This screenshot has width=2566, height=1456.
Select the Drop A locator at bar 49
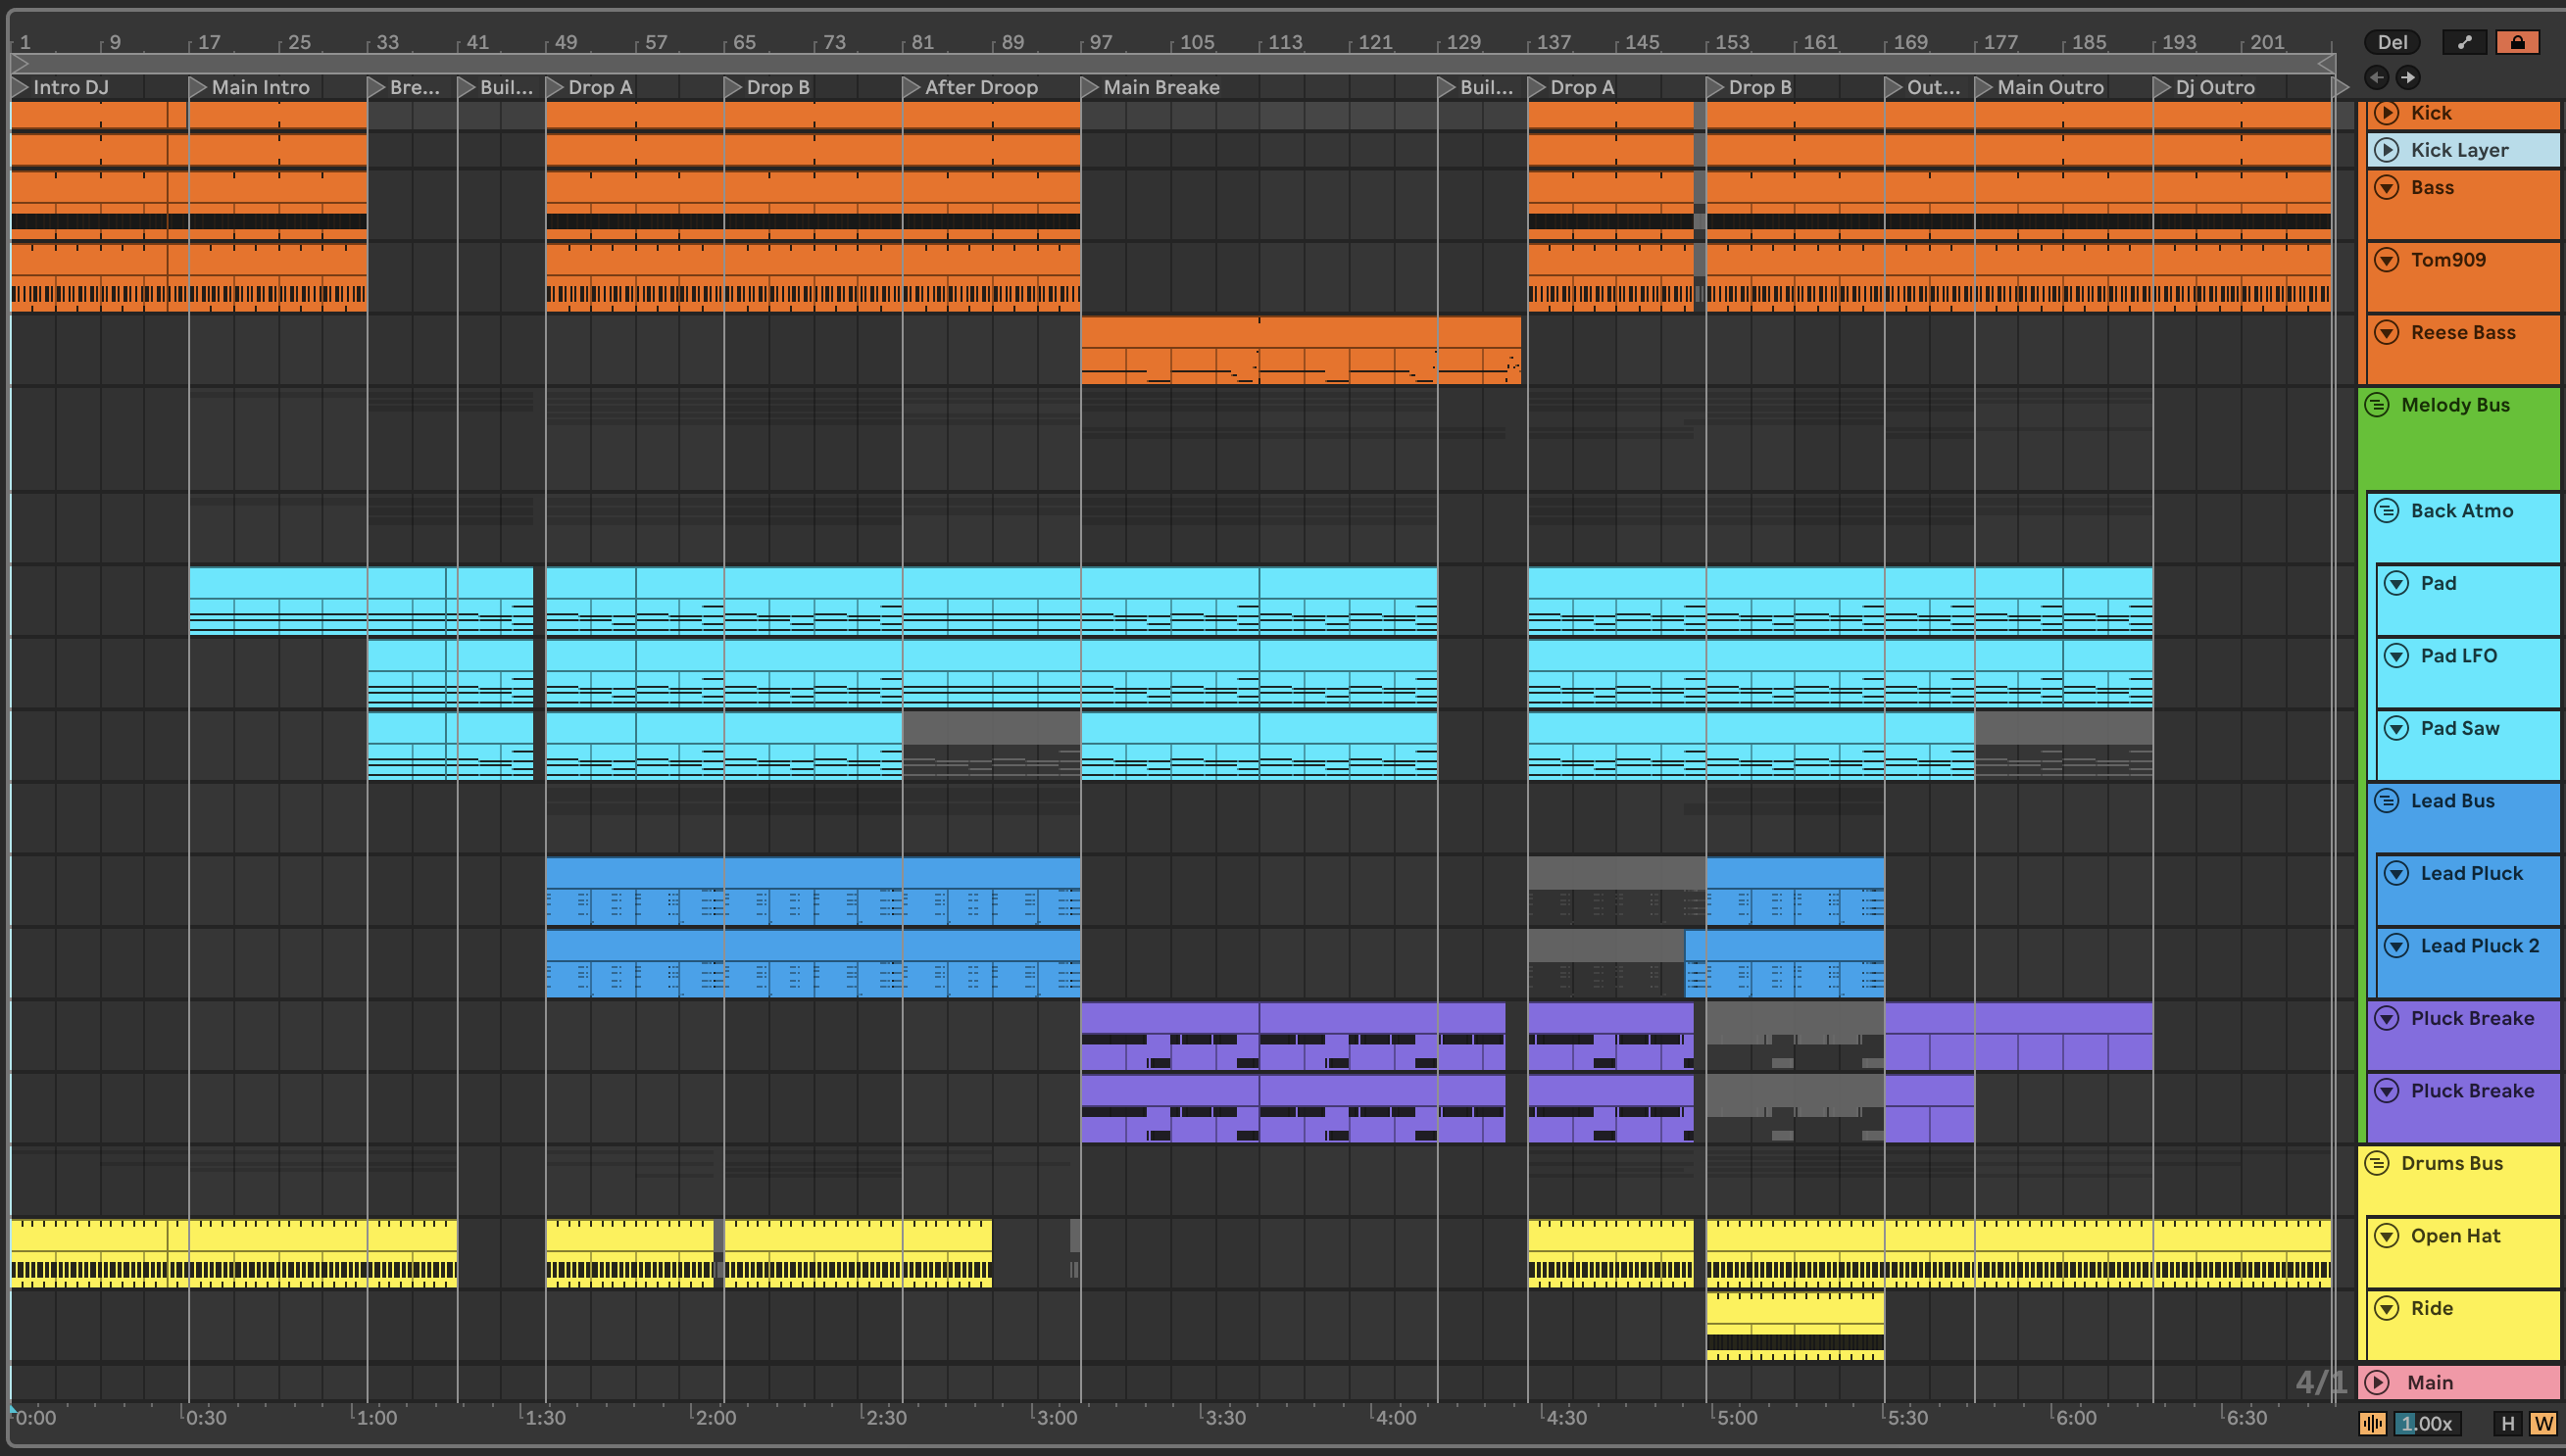[x=590, y=87]
